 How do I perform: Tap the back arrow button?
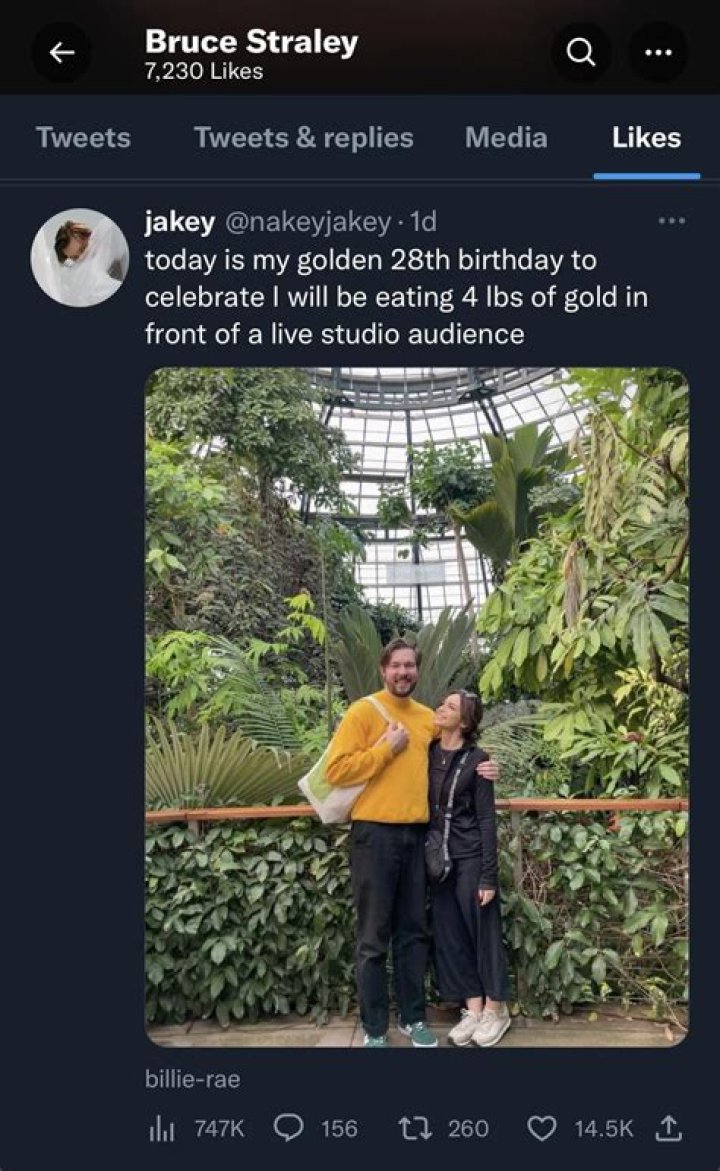click(61, 53)
